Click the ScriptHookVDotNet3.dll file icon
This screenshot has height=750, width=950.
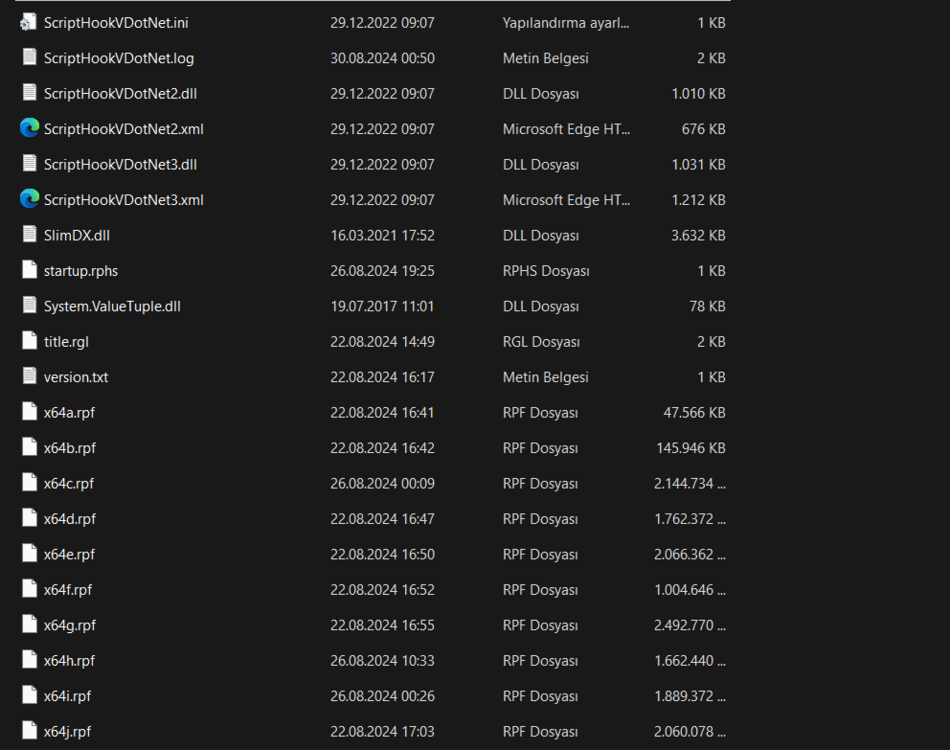(x=29, y=164)
